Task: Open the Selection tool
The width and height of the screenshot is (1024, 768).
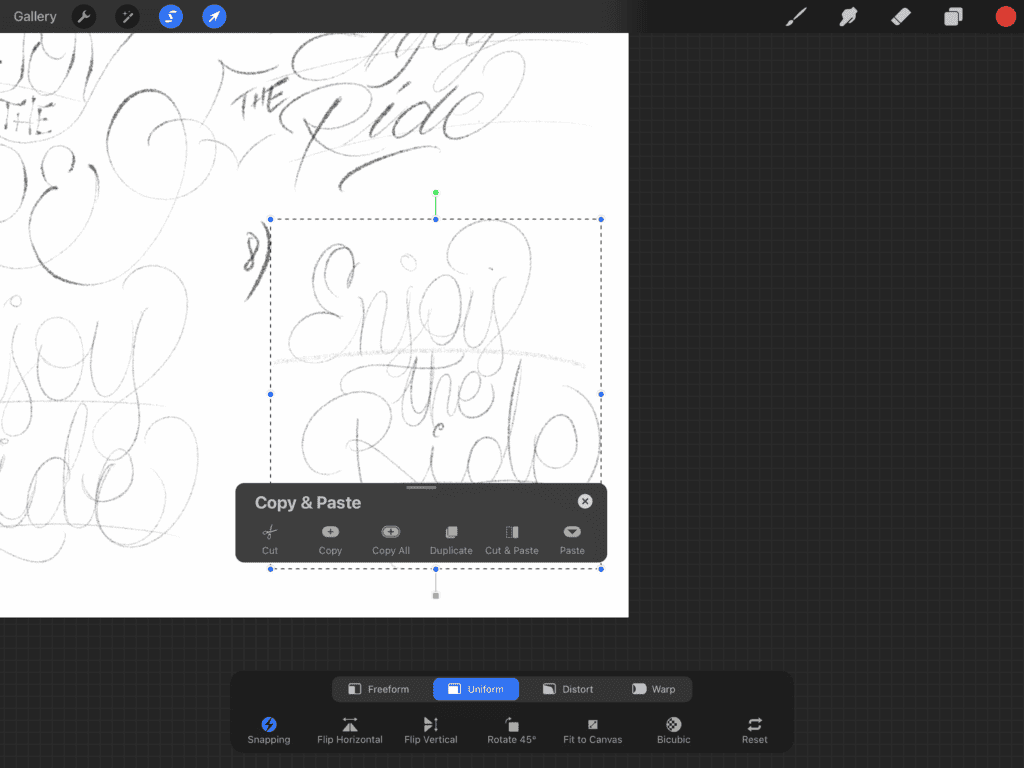Action: [170, 16]
